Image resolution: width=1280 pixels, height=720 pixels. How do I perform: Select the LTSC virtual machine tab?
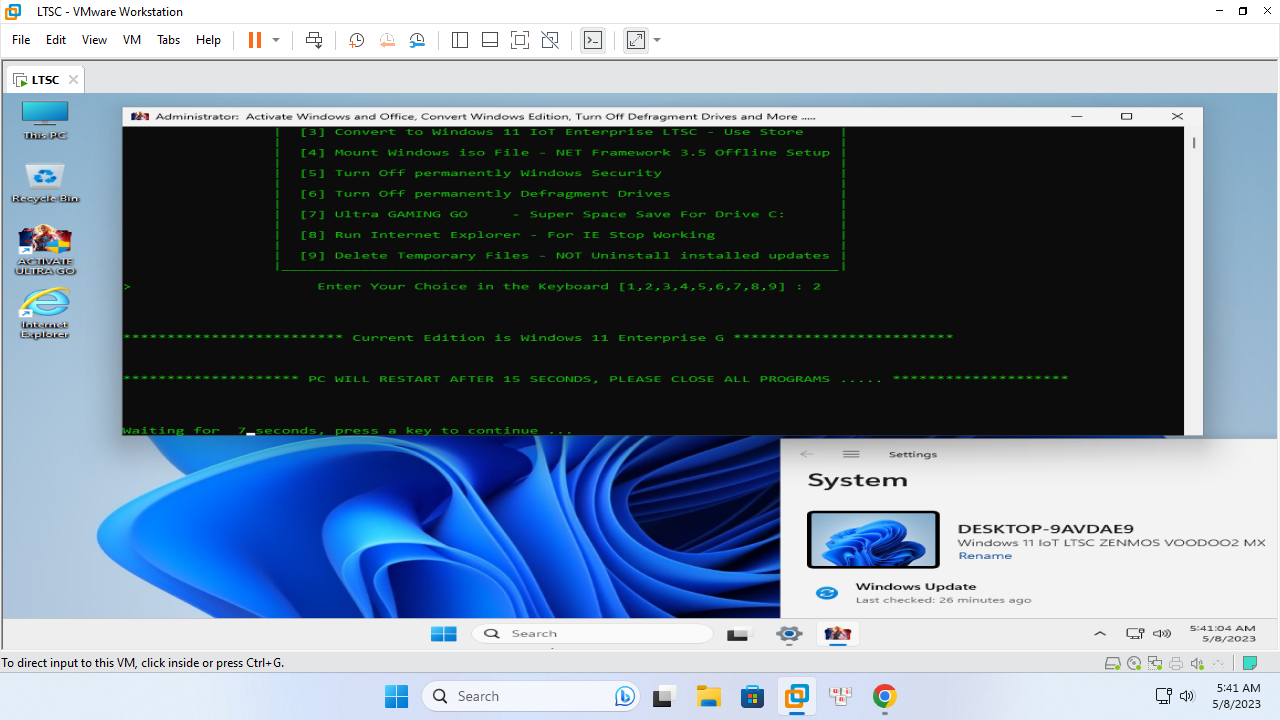45,79
